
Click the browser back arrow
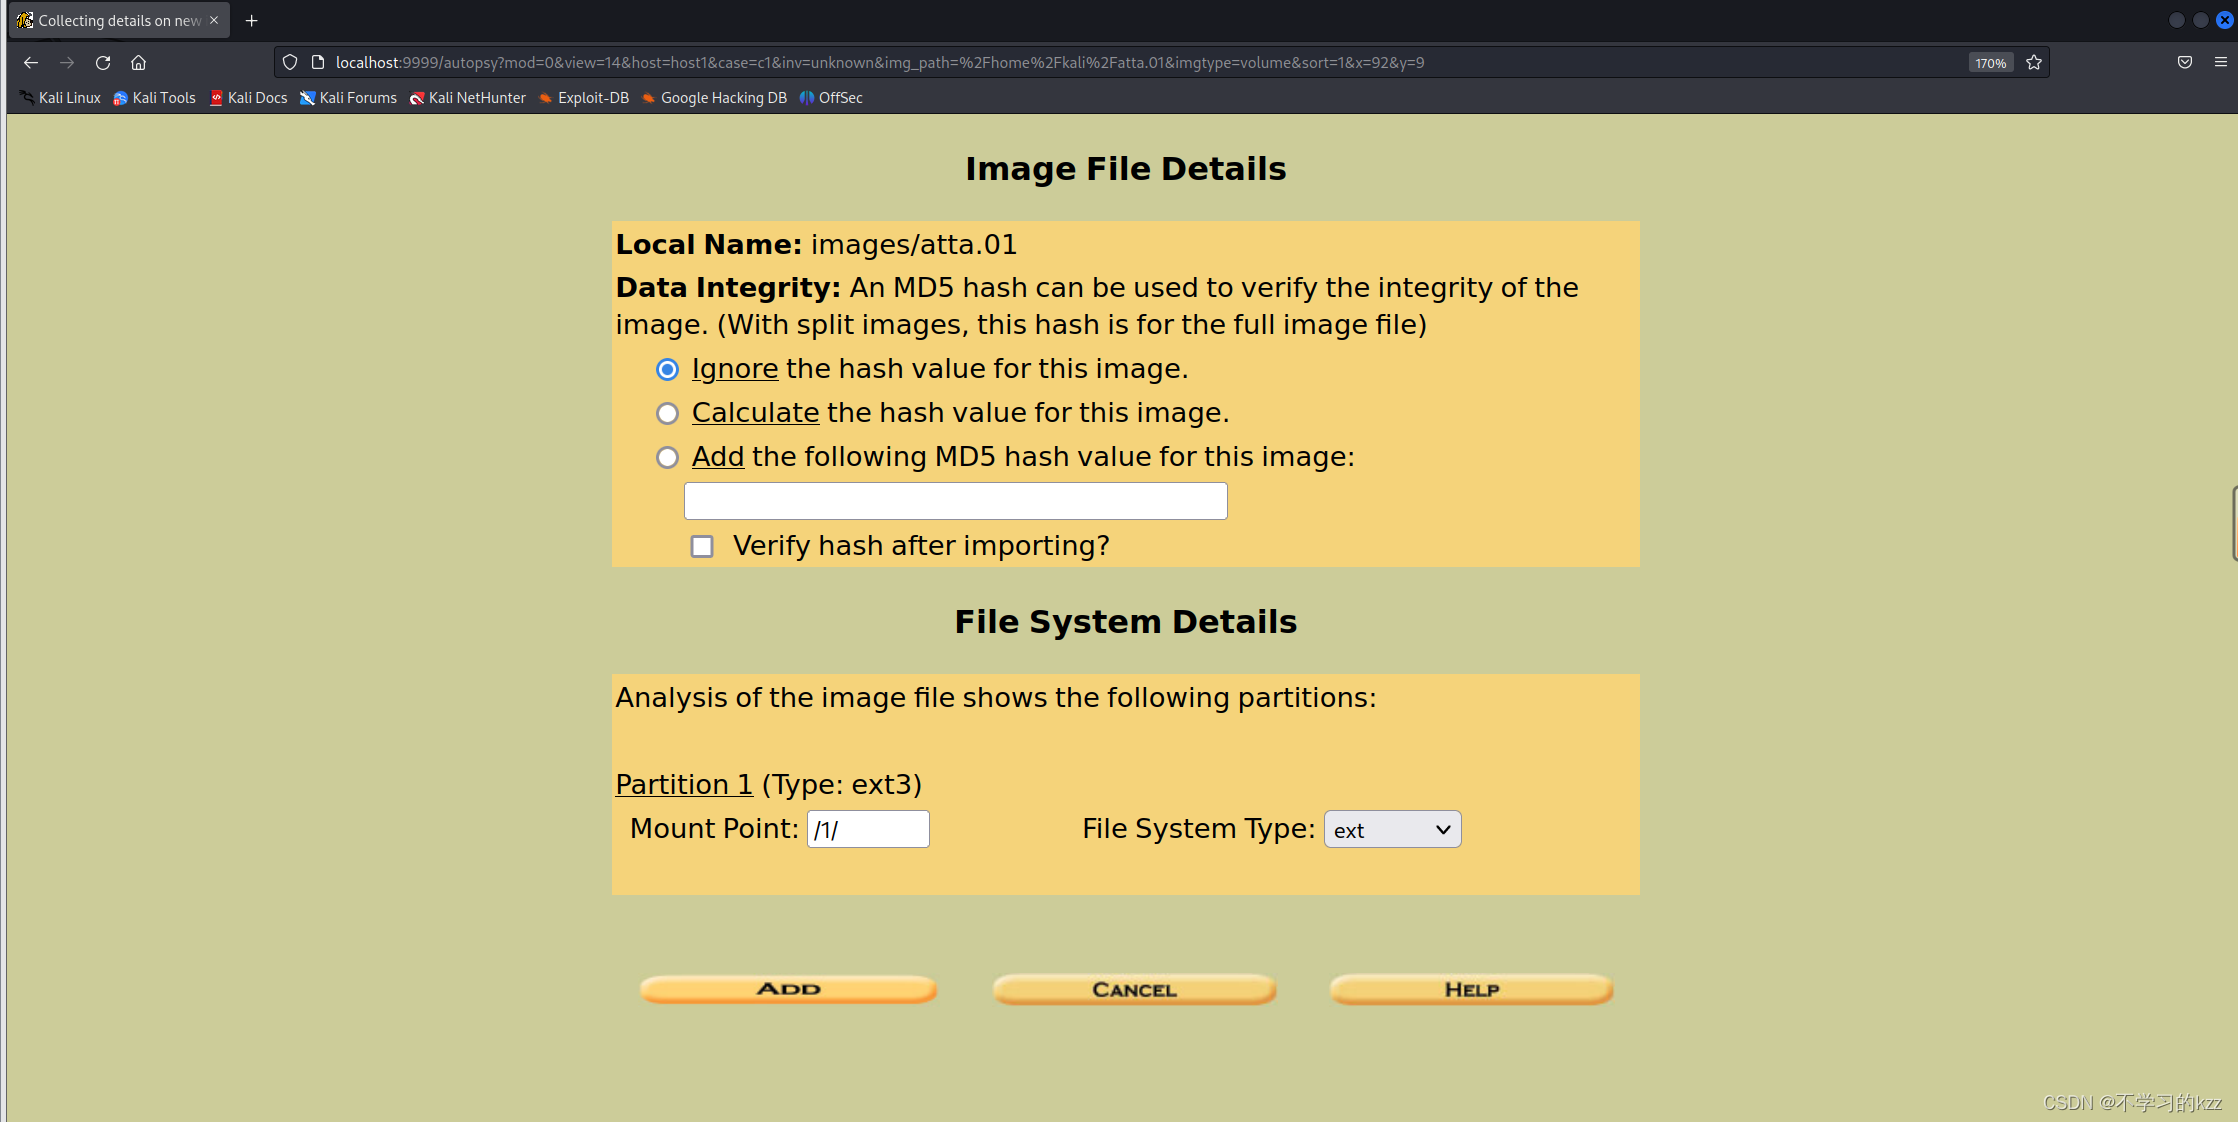click(31, 62)
